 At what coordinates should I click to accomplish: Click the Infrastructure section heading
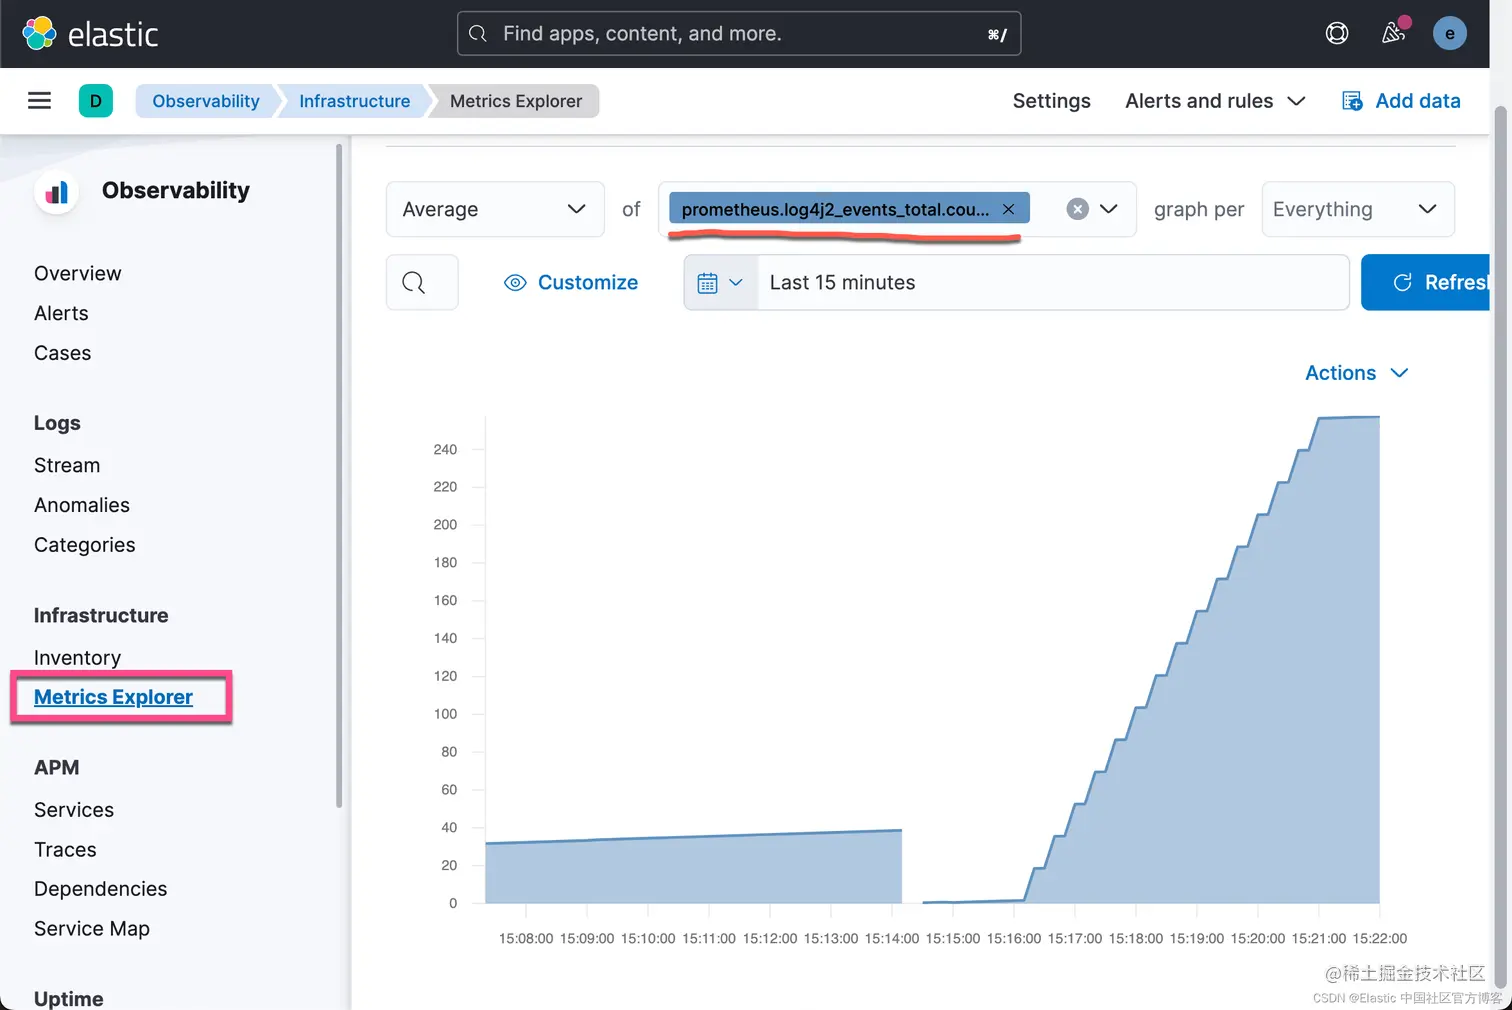click(x=101, y=616)
